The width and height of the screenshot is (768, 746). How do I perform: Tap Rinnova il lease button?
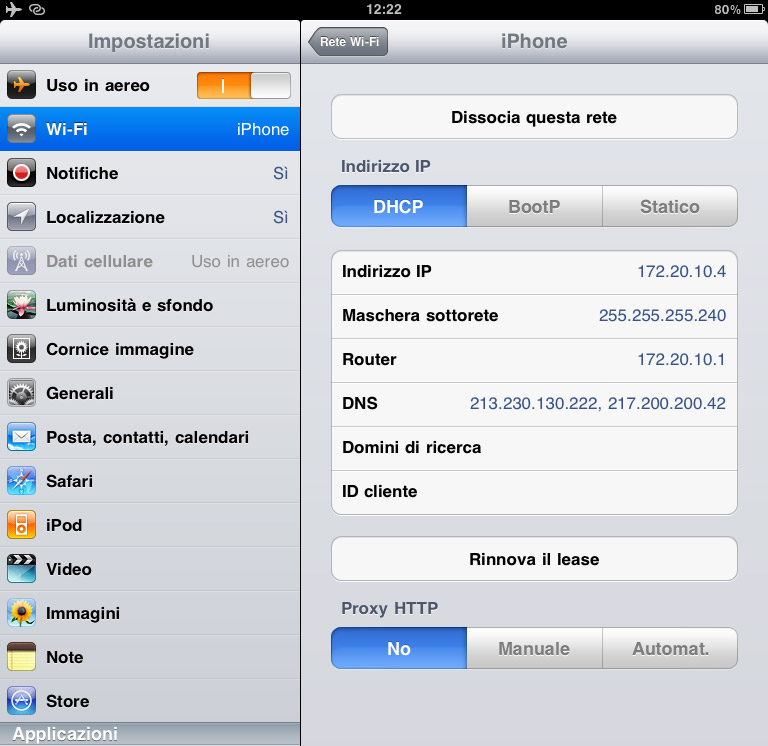coord(534,559)
